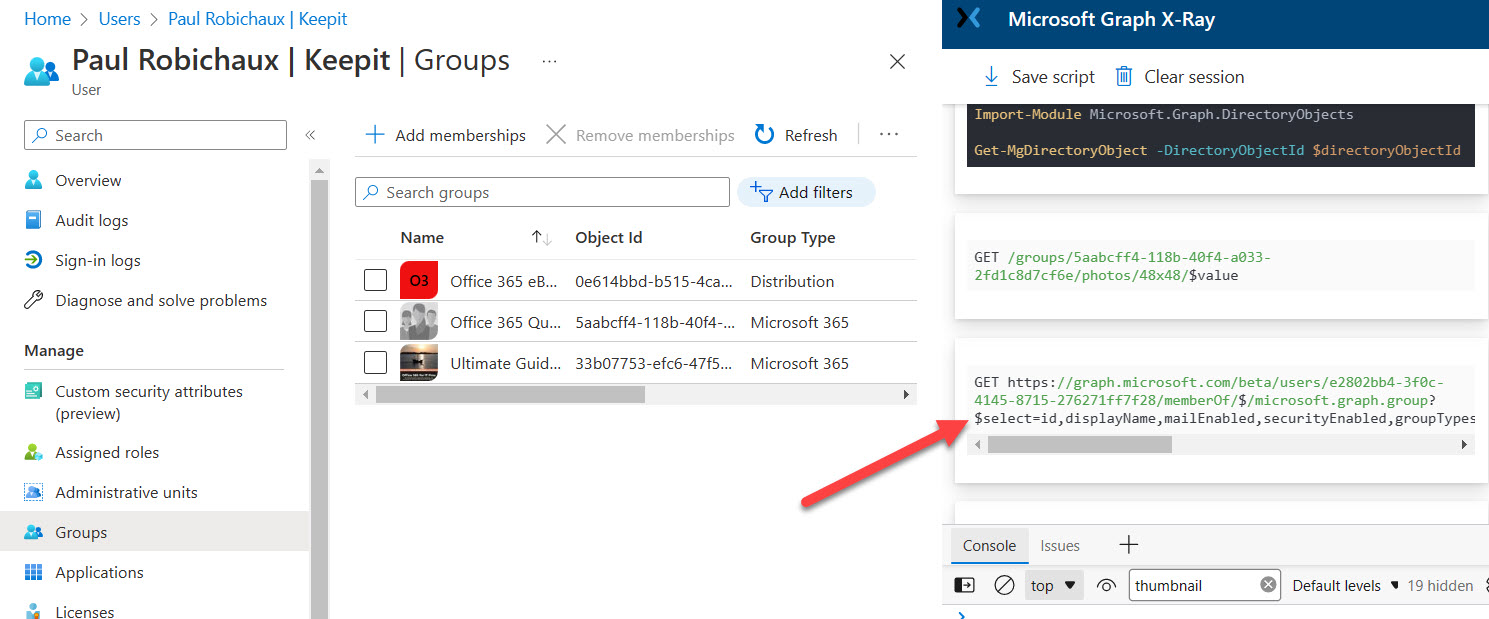Click table scrollbar right arrow
The height and width of the screenshot is (619, 1489).
coord(907,395)
